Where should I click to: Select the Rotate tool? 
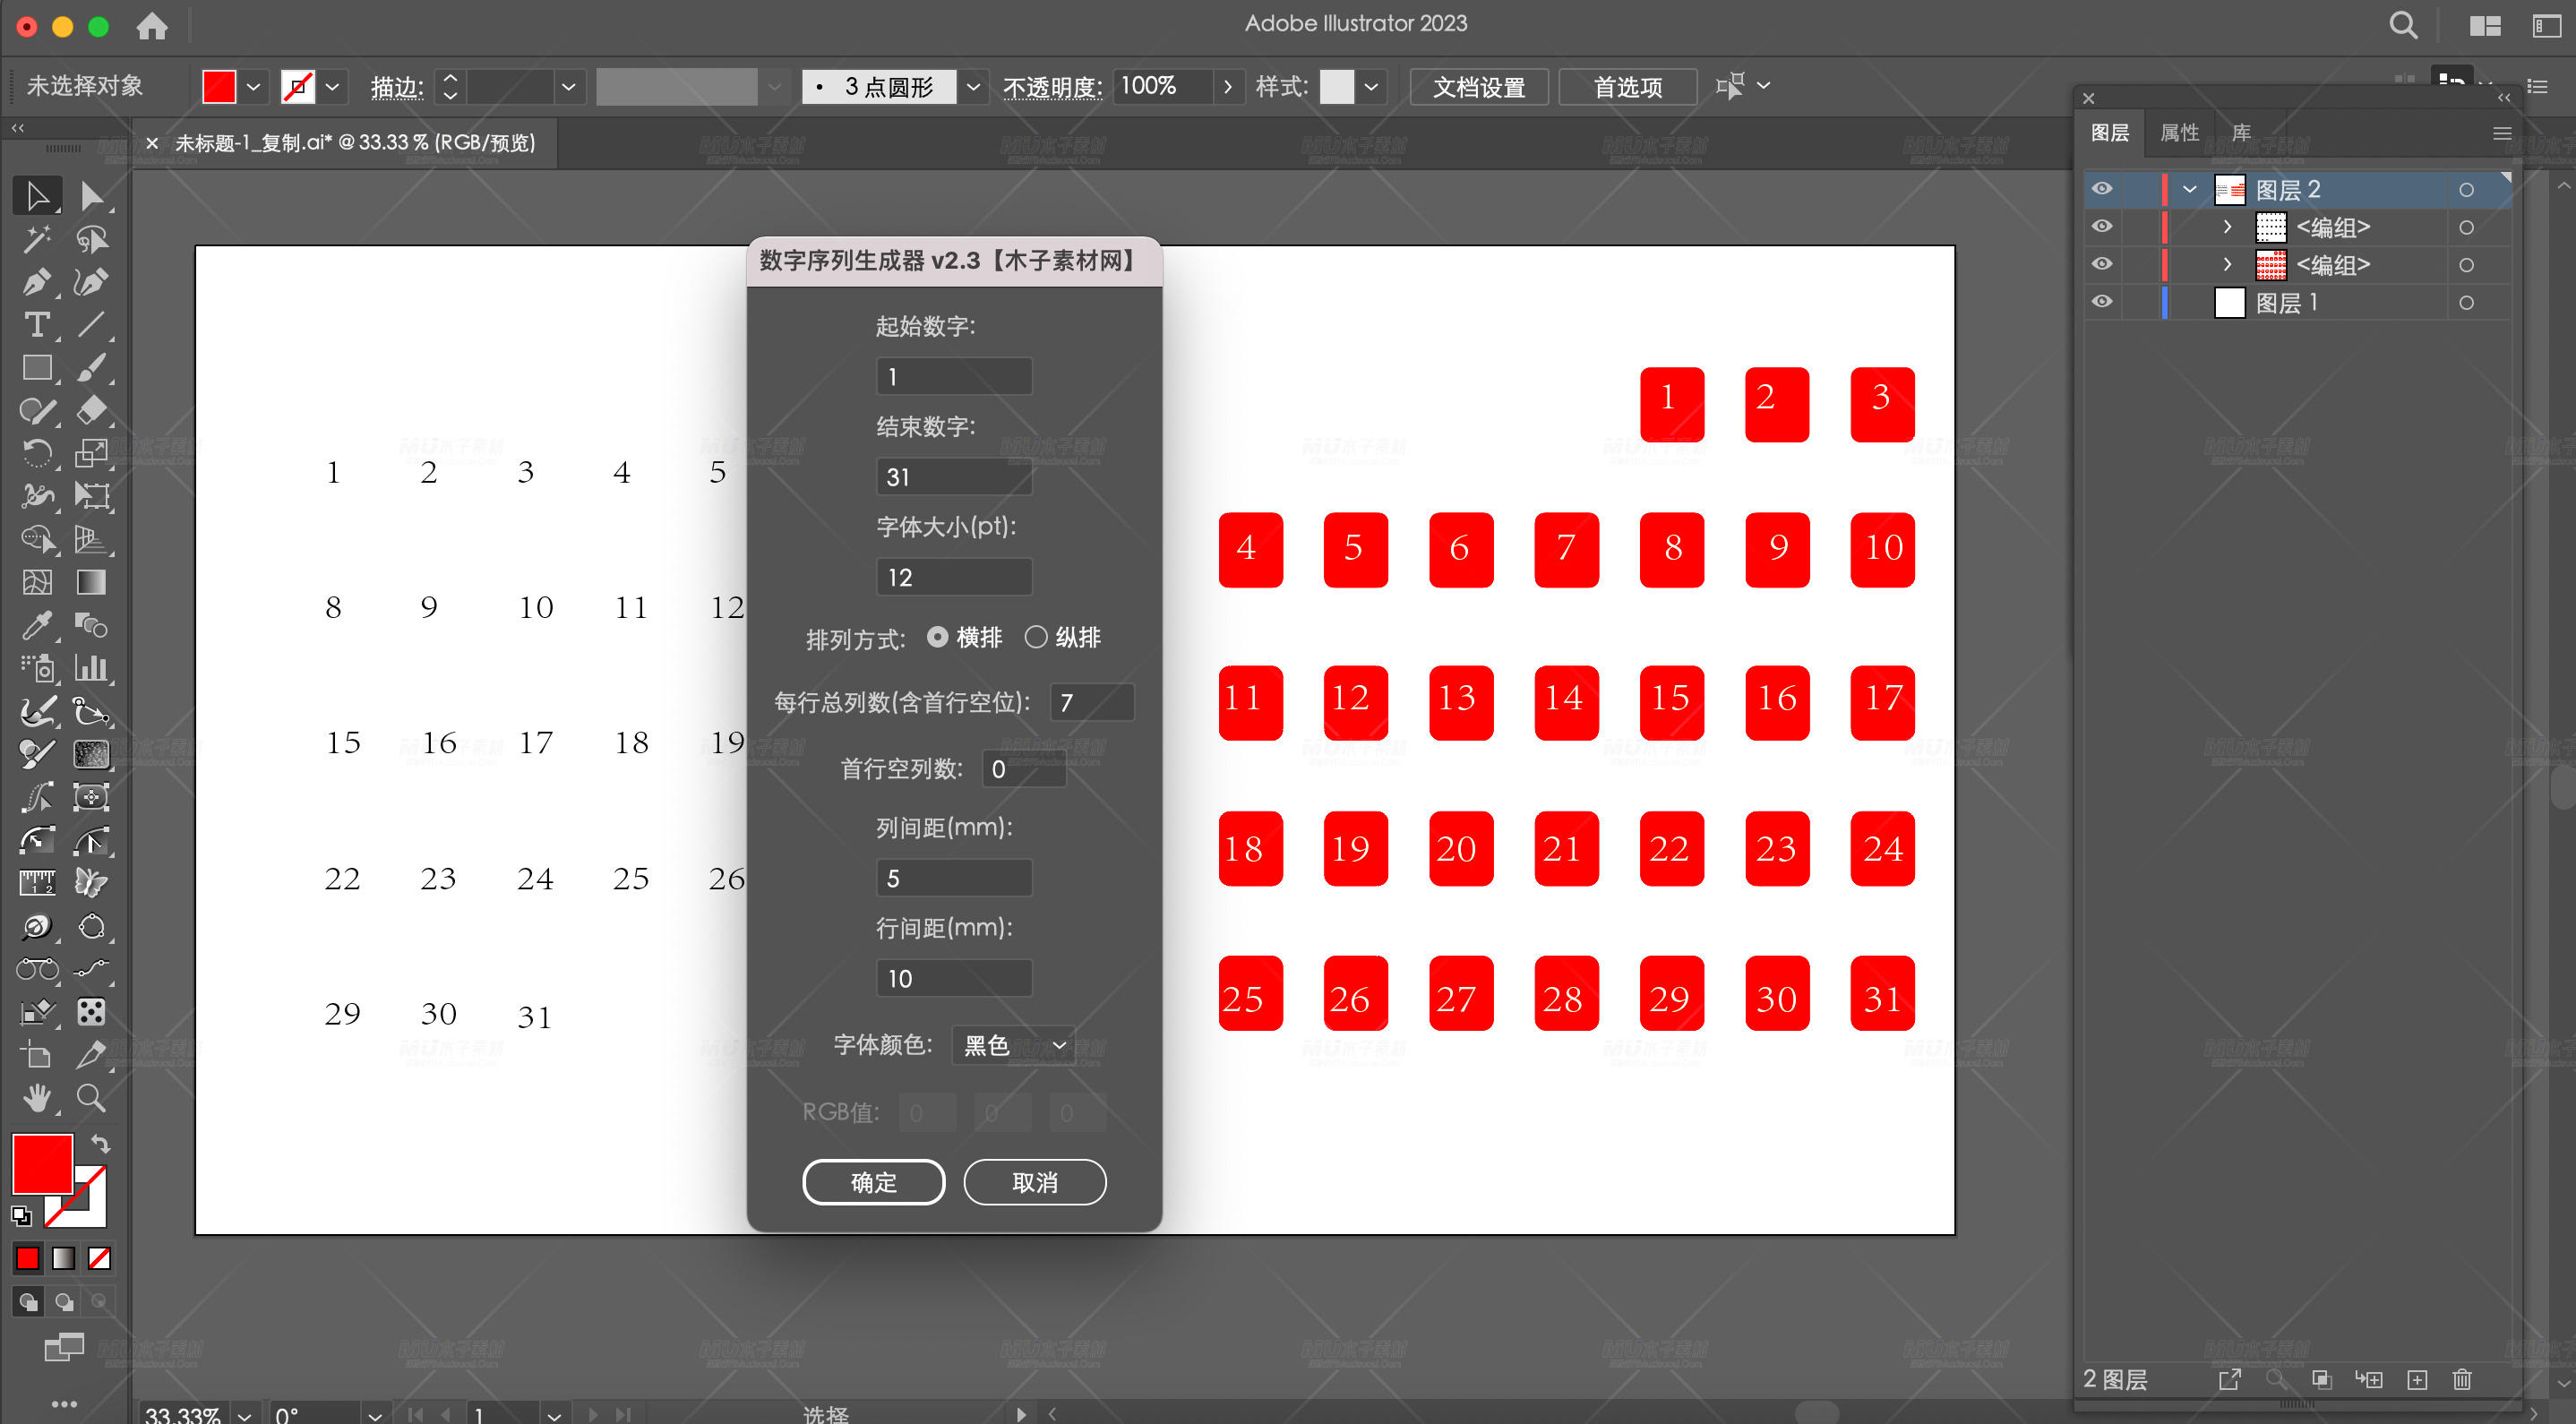(37, 453)
